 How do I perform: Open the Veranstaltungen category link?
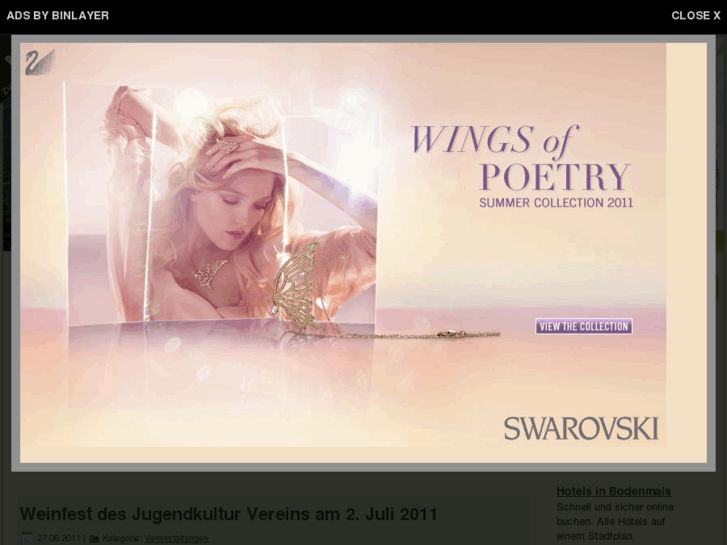[176, 538]
